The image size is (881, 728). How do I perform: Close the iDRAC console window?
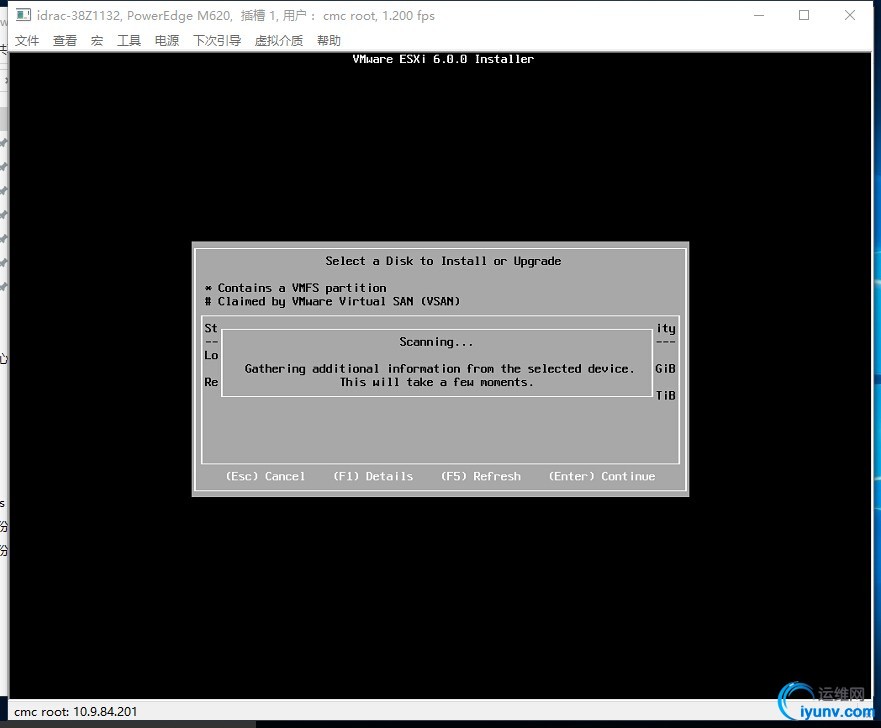(x=850, y=15)
